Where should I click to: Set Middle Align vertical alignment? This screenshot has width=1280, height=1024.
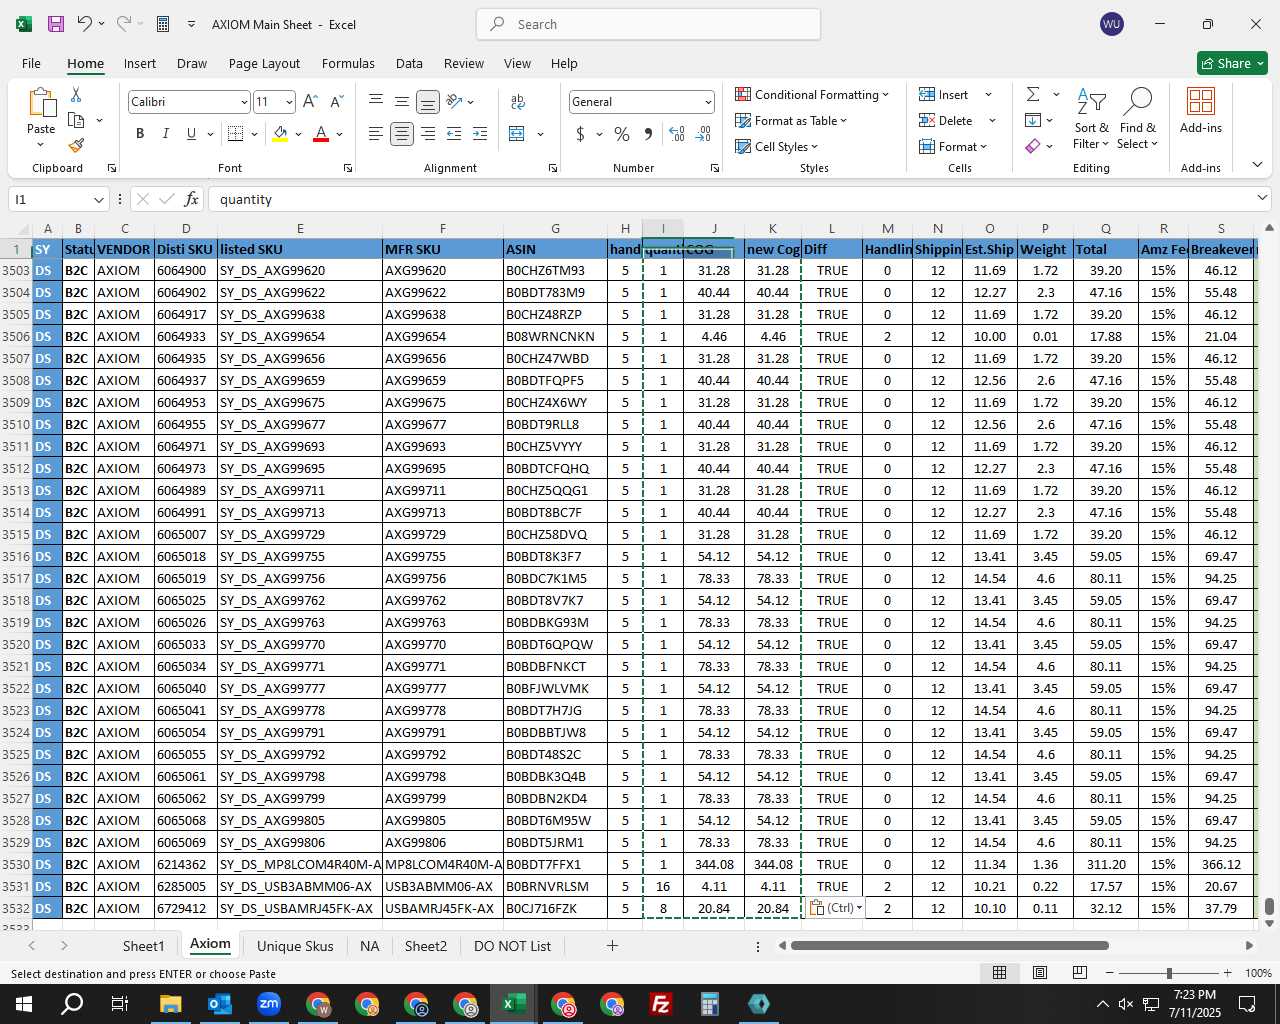[x=402, y=102]
